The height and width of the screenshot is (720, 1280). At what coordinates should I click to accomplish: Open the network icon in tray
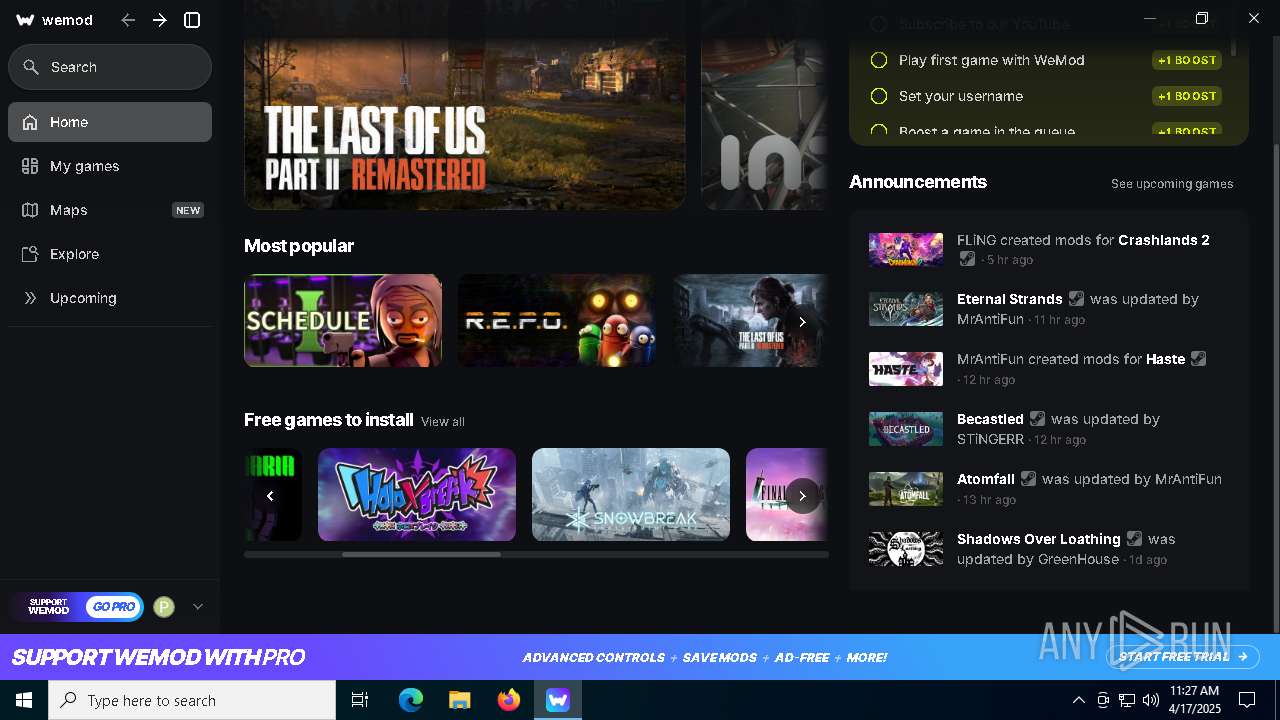click(1127, 700)
